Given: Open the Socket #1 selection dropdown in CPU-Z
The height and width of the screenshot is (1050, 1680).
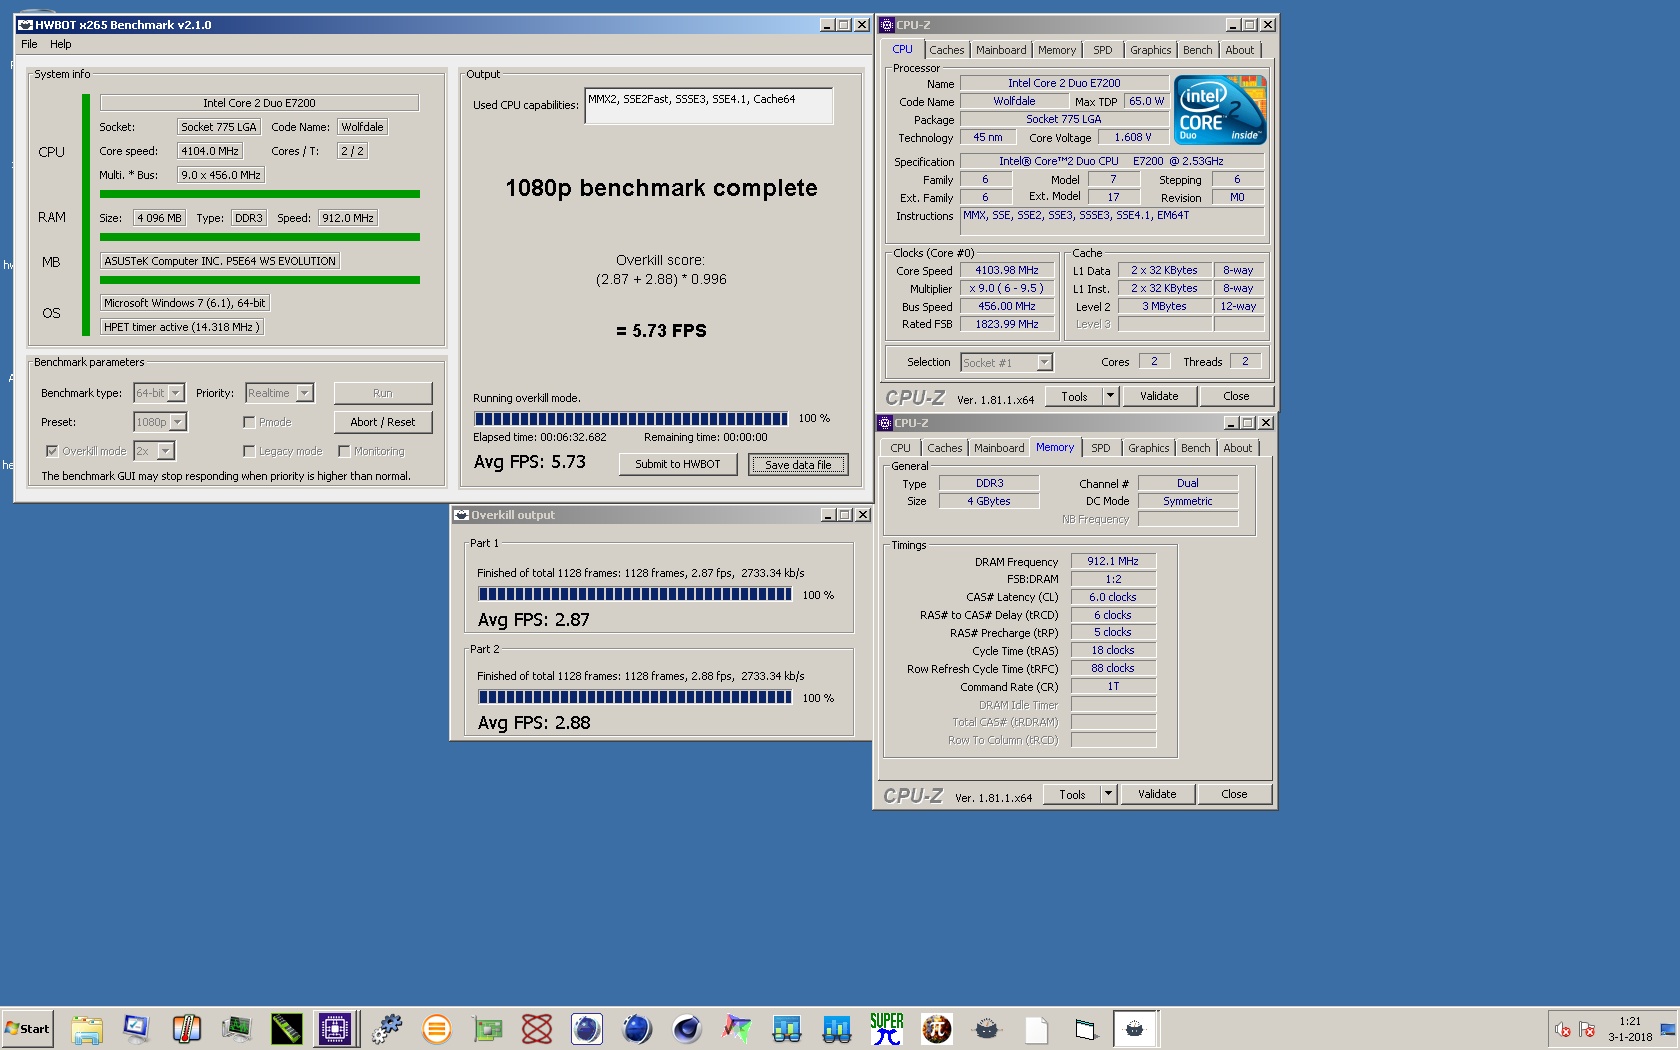Looking at the screenshot, I should coord(1006,362).
